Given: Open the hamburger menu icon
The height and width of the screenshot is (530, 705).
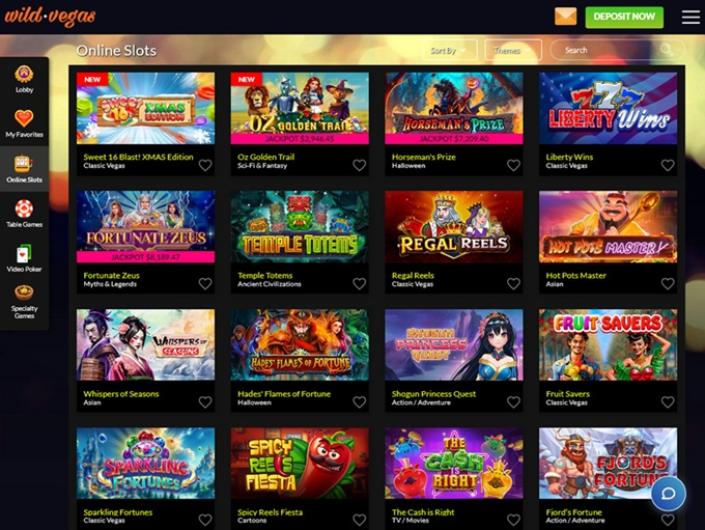Looking at the screenshot, I should [x=691, y=17].
